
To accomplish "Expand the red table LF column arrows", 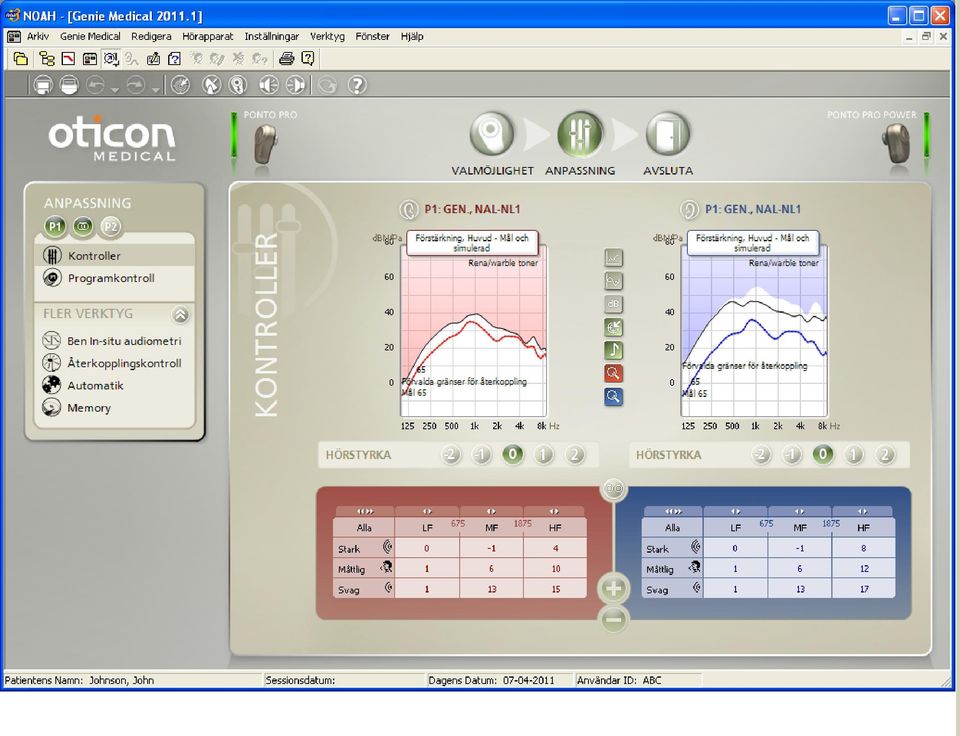I will (x=427, y=511).
